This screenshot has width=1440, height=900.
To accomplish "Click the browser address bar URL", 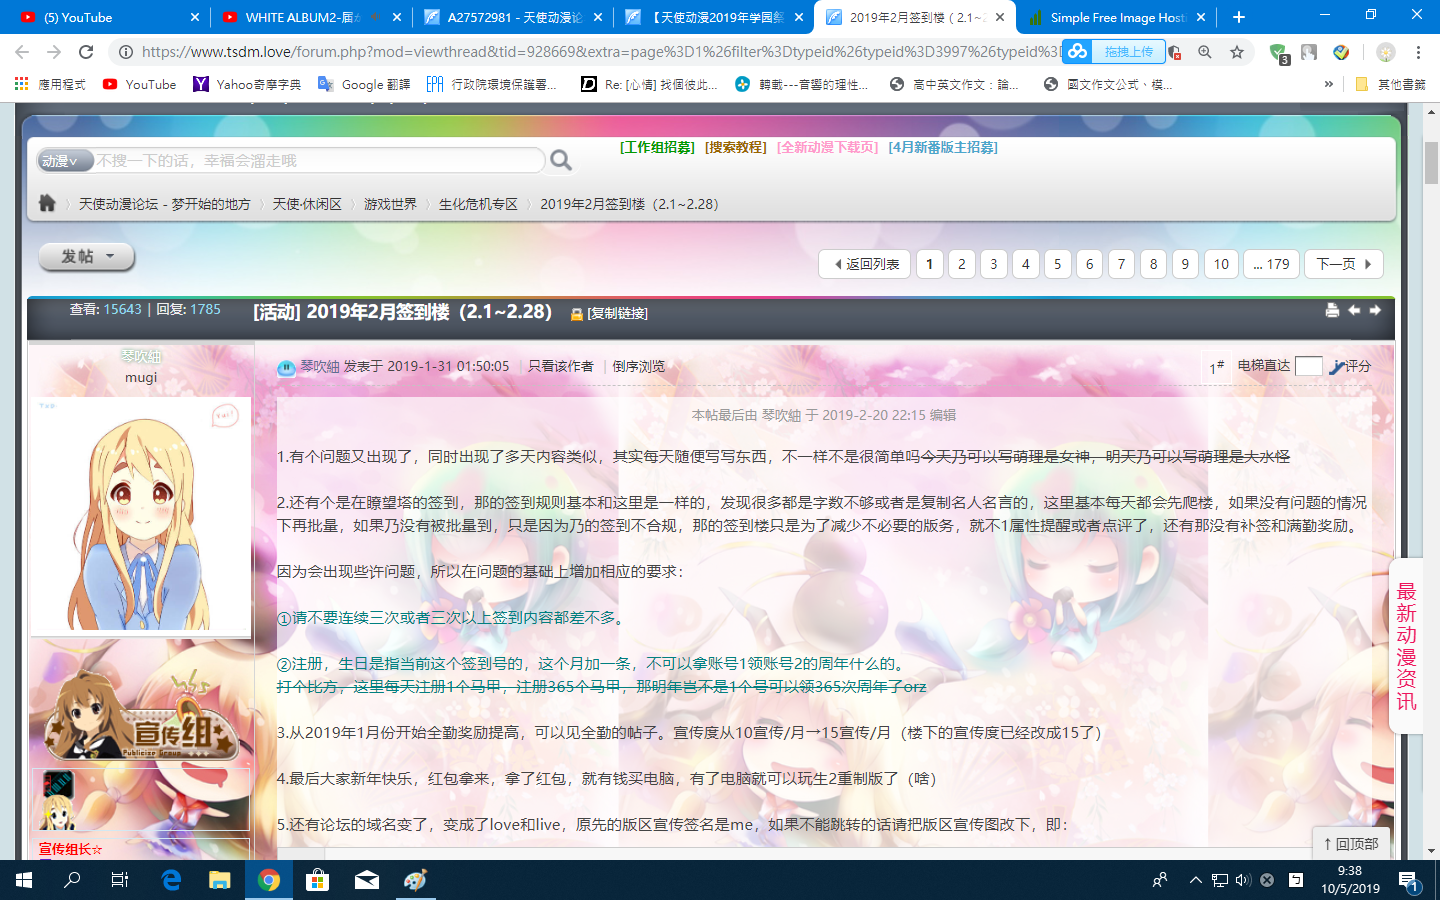I will coord(600,52).
